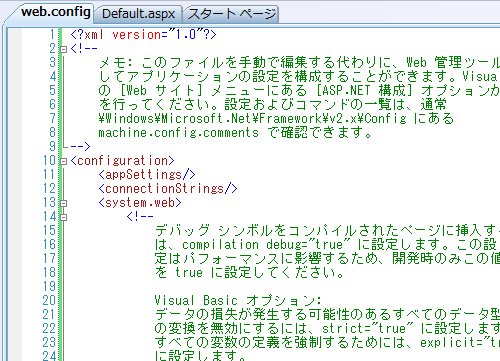The height and width of the screenshot is (361, 500).
Task: Click the xml version declaration text
Action: [144, 35]
